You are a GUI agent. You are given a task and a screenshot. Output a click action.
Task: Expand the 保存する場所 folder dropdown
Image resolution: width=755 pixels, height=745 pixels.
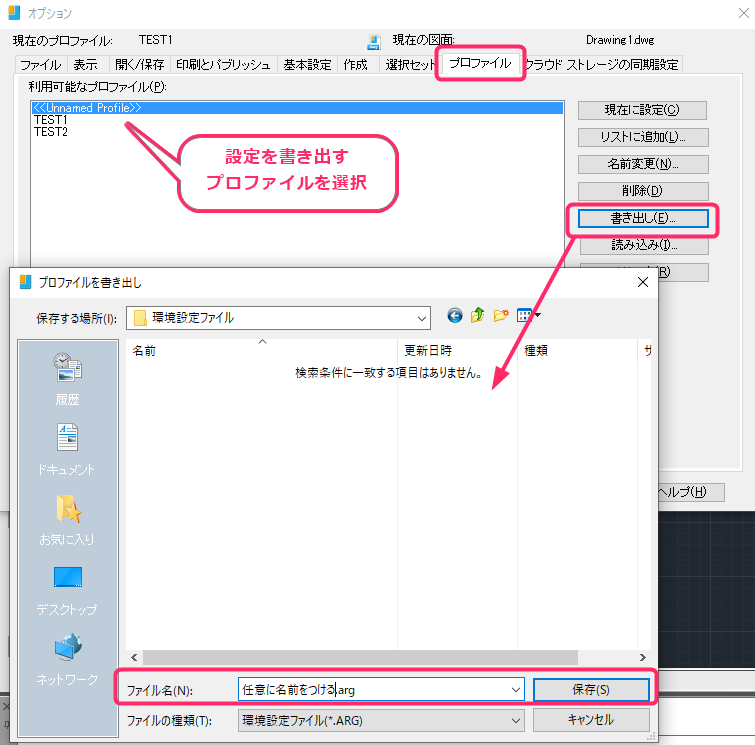click(x=421, y=318)
